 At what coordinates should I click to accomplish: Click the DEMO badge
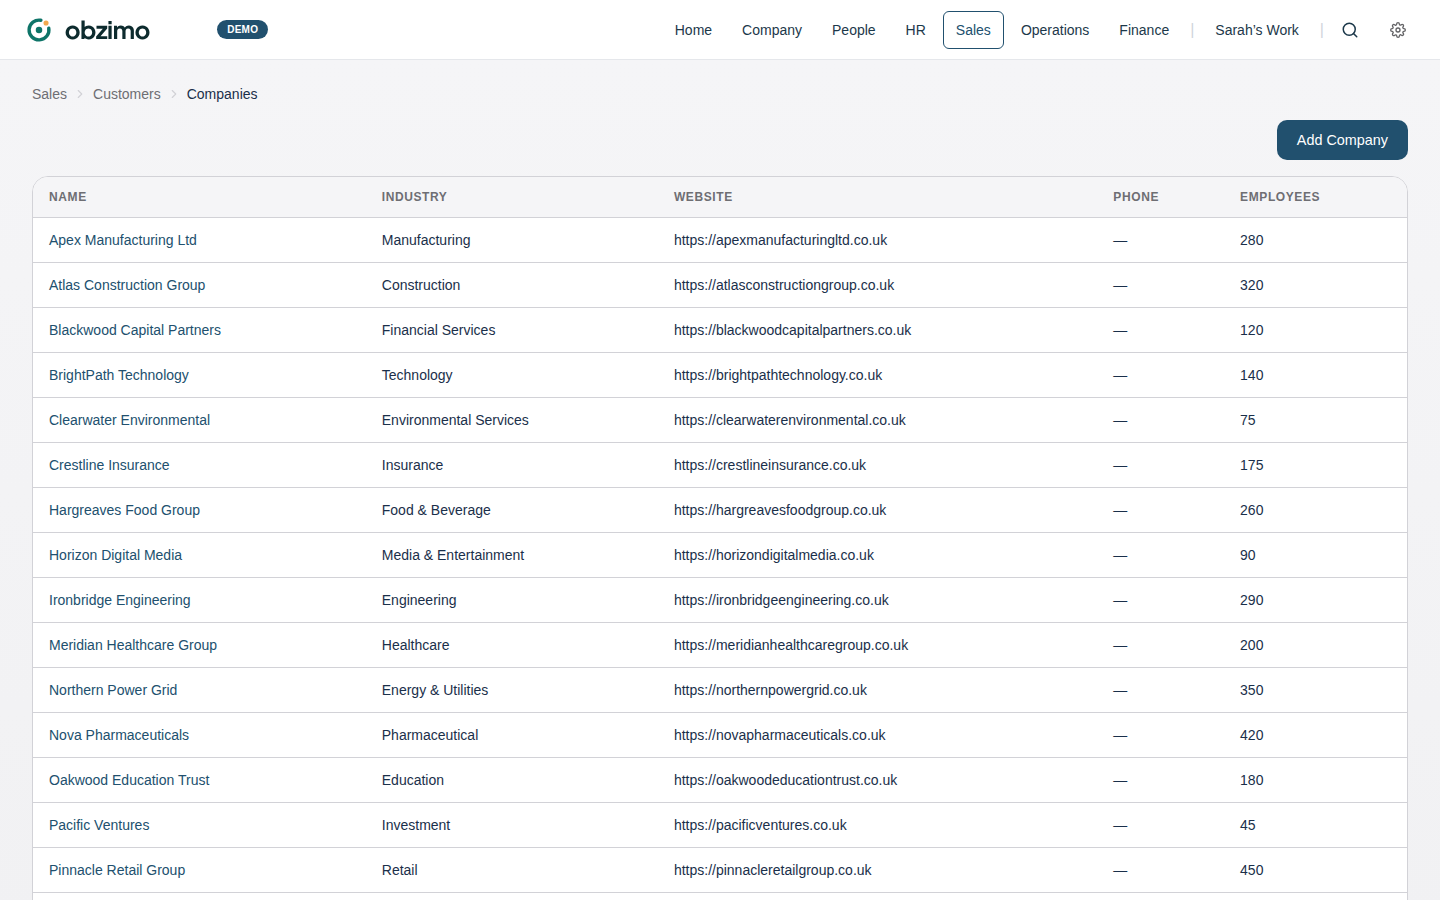pos(242,29)
